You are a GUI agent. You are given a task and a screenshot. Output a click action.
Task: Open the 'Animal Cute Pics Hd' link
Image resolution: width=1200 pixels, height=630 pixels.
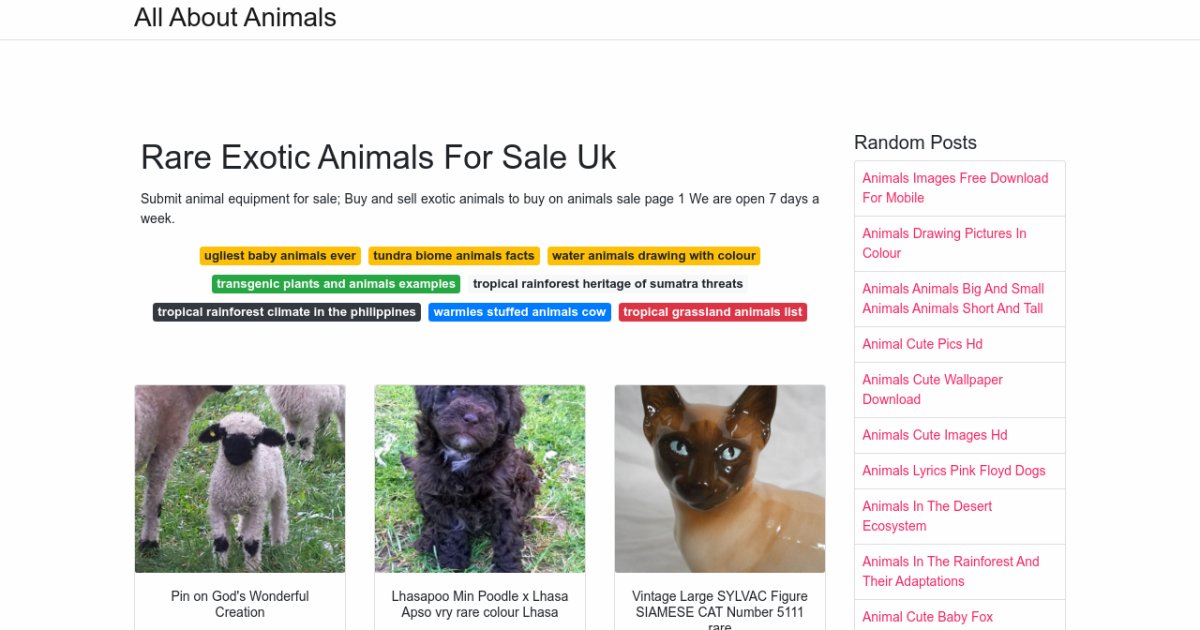(x=922, y=344)
